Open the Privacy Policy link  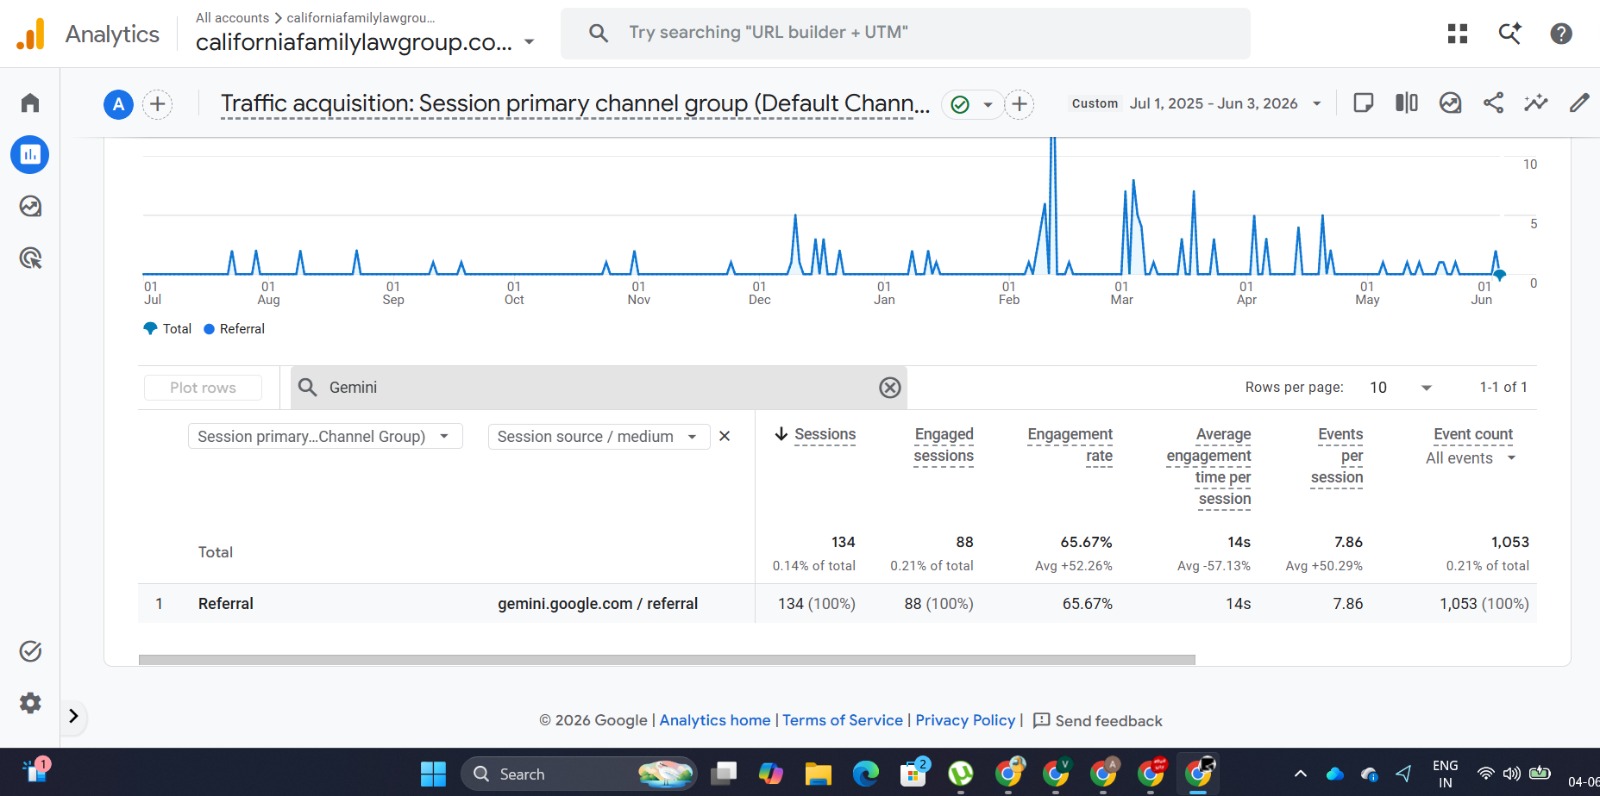click(x=965, y=720)
